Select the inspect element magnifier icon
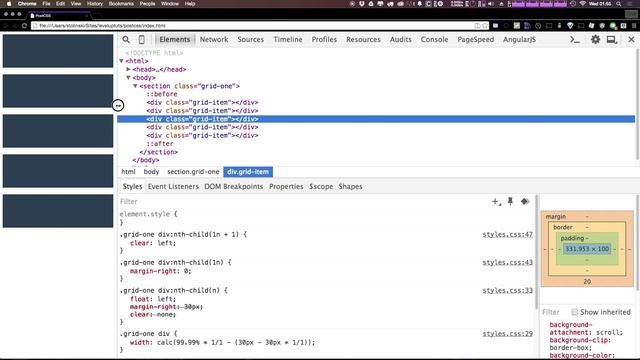The width and height of the screenshot is (640, 360). pyautogui.click(x=126, y=40)
